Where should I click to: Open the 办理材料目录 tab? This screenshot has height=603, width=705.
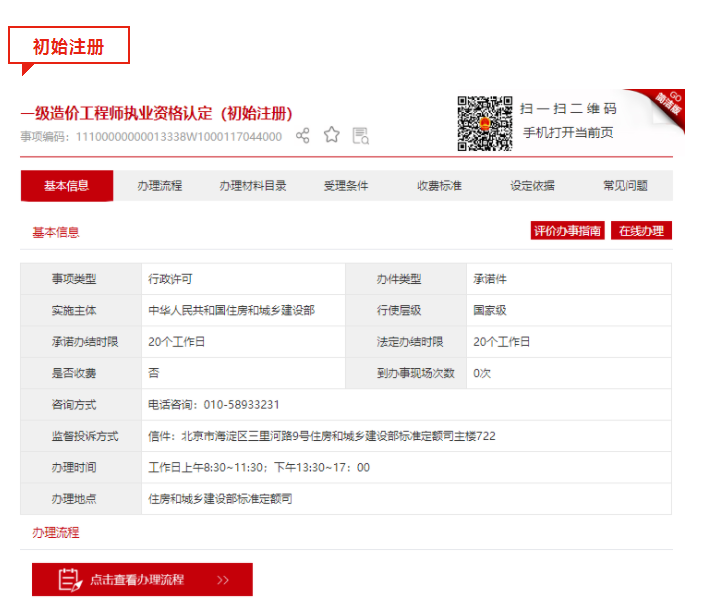tap(253, 186)
